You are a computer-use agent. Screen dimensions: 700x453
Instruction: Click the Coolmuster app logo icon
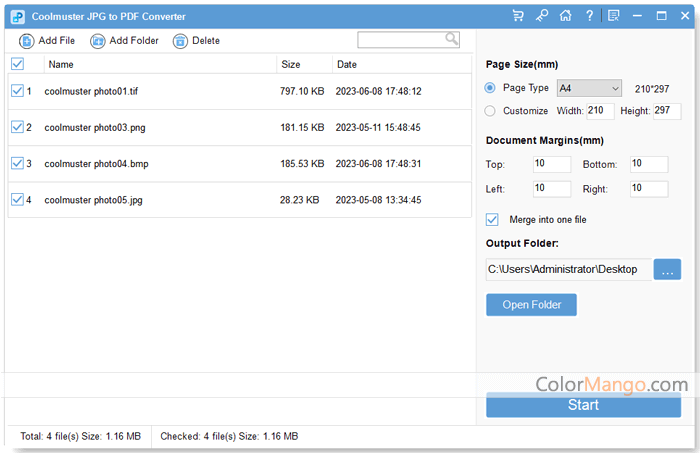pyautogui.click(x=18, y=17)
